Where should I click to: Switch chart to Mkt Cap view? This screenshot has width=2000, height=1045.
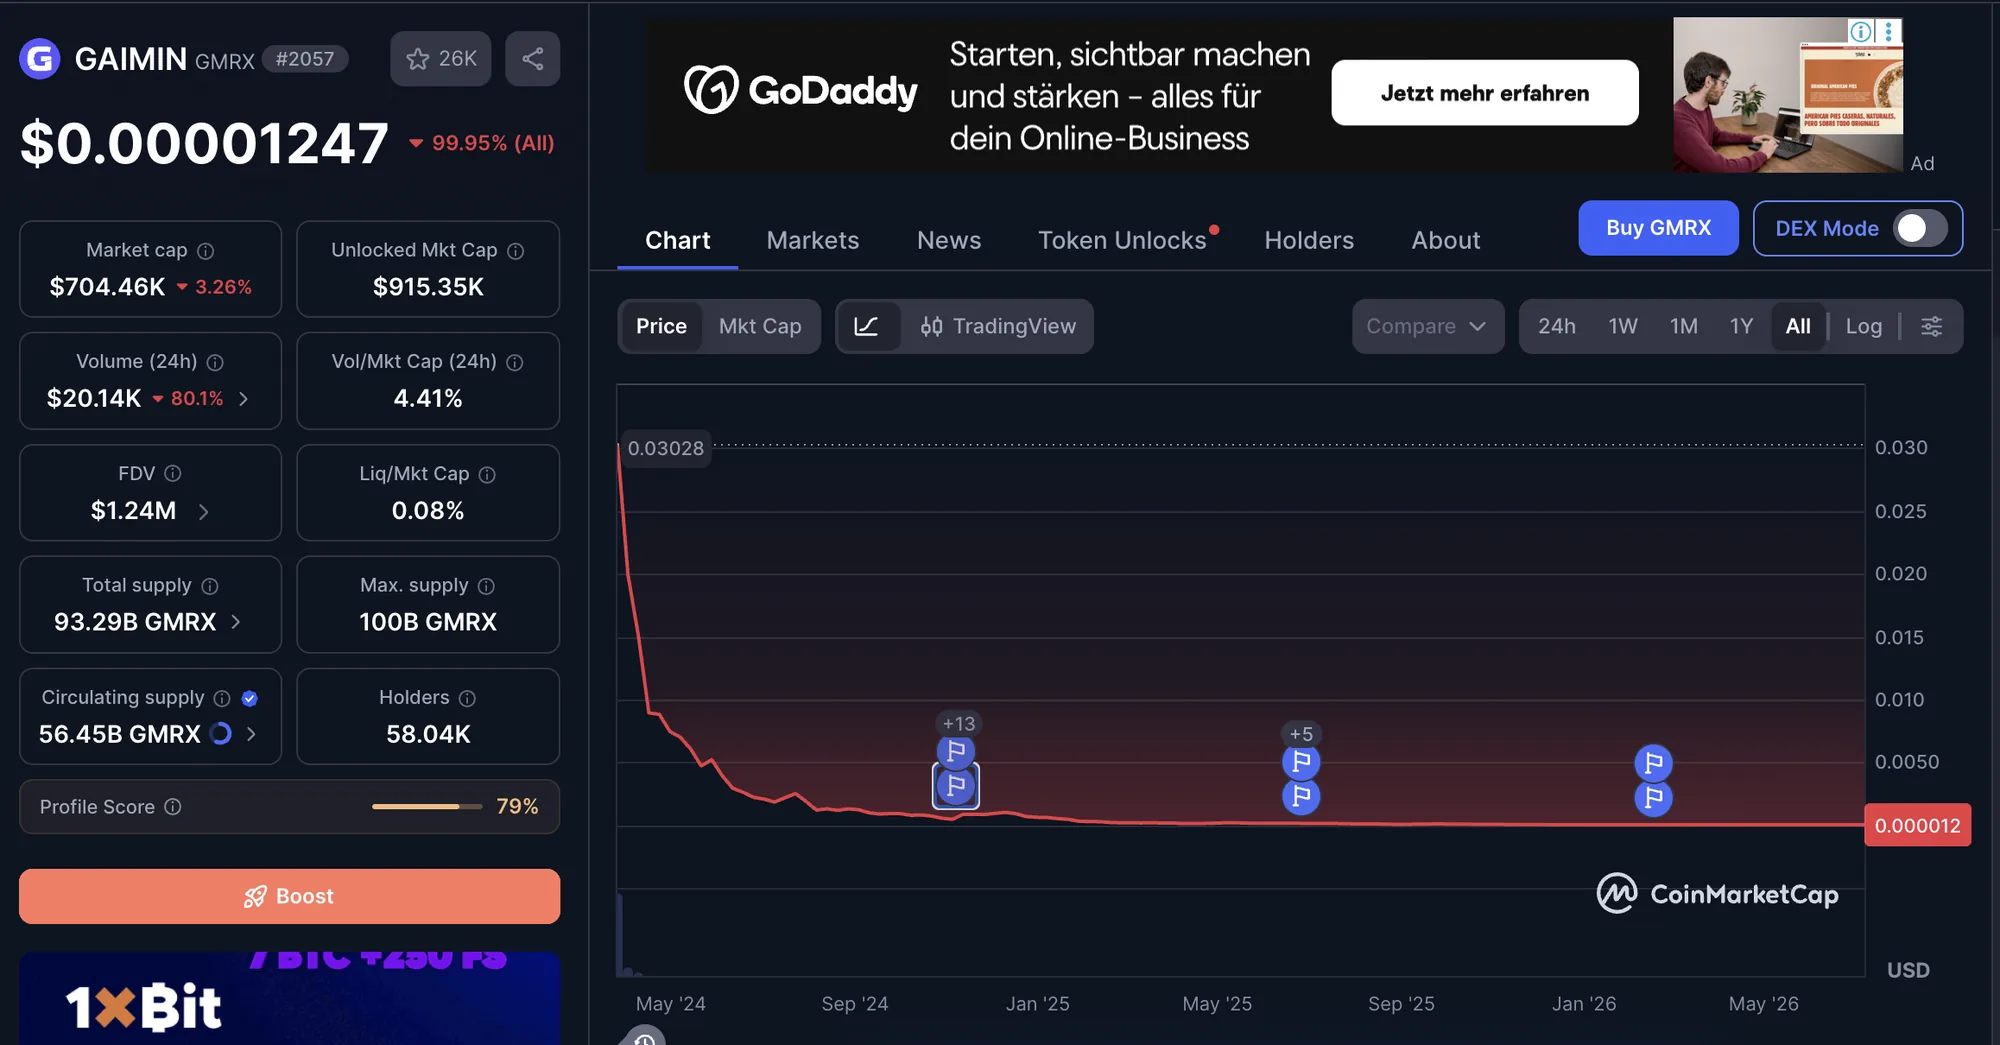[x=760, y=326]
